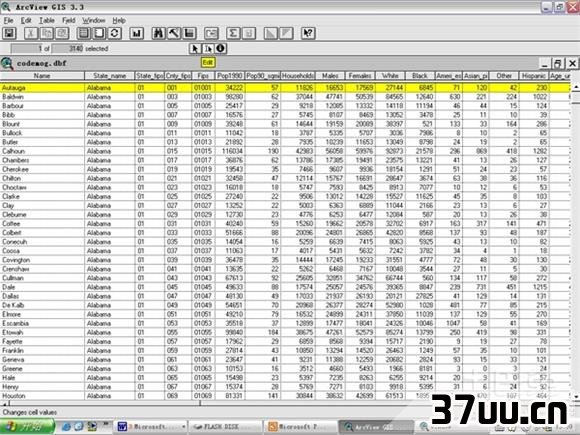Screen dimensions: 580x435
Task: Click the Select None toolbar icon
Action: [99, 33]
